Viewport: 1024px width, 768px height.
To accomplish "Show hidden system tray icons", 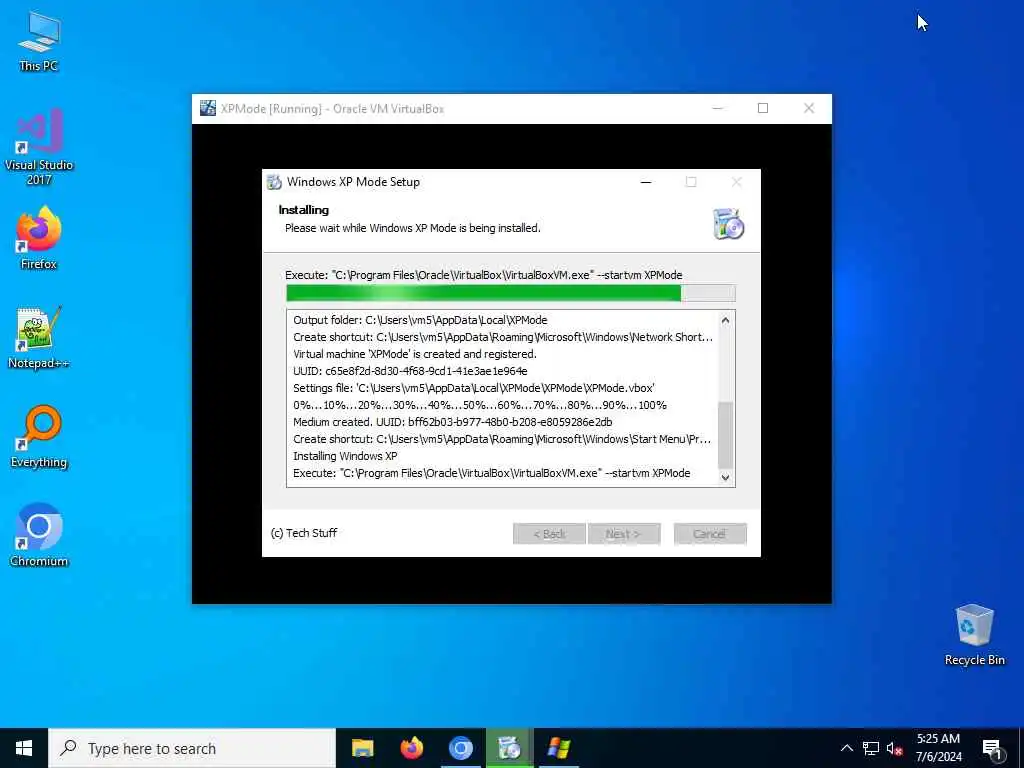I will pyautogui.click(x=846, y=748).
